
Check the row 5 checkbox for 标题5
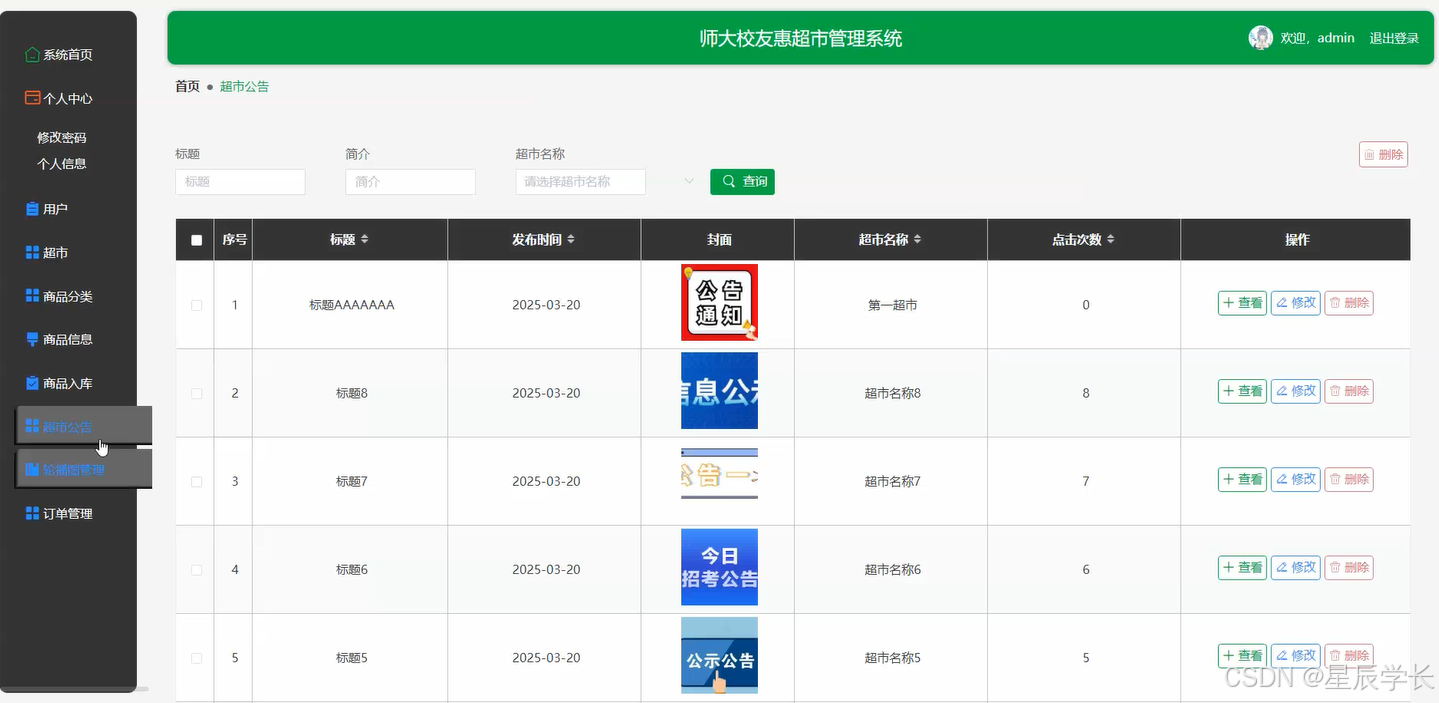click(196, 658)
